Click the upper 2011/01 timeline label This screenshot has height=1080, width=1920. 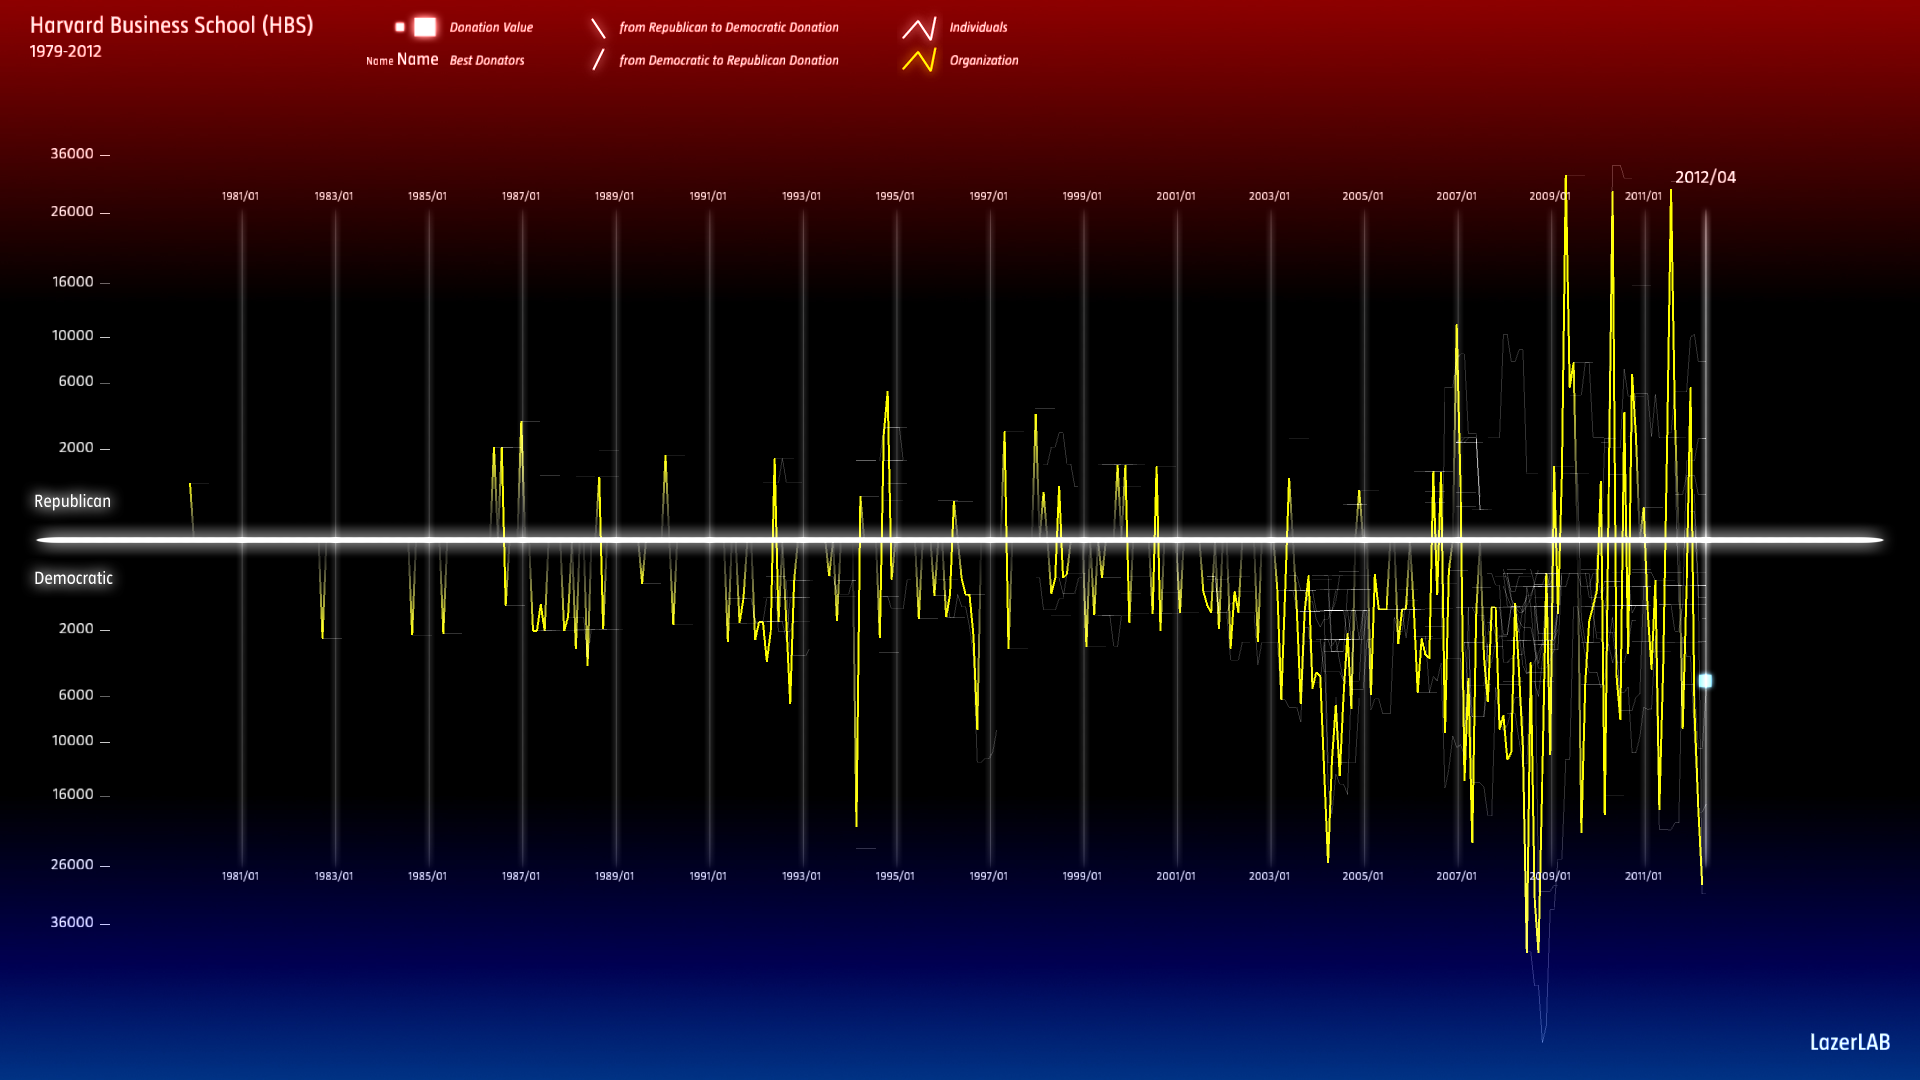click(1643, 197)
